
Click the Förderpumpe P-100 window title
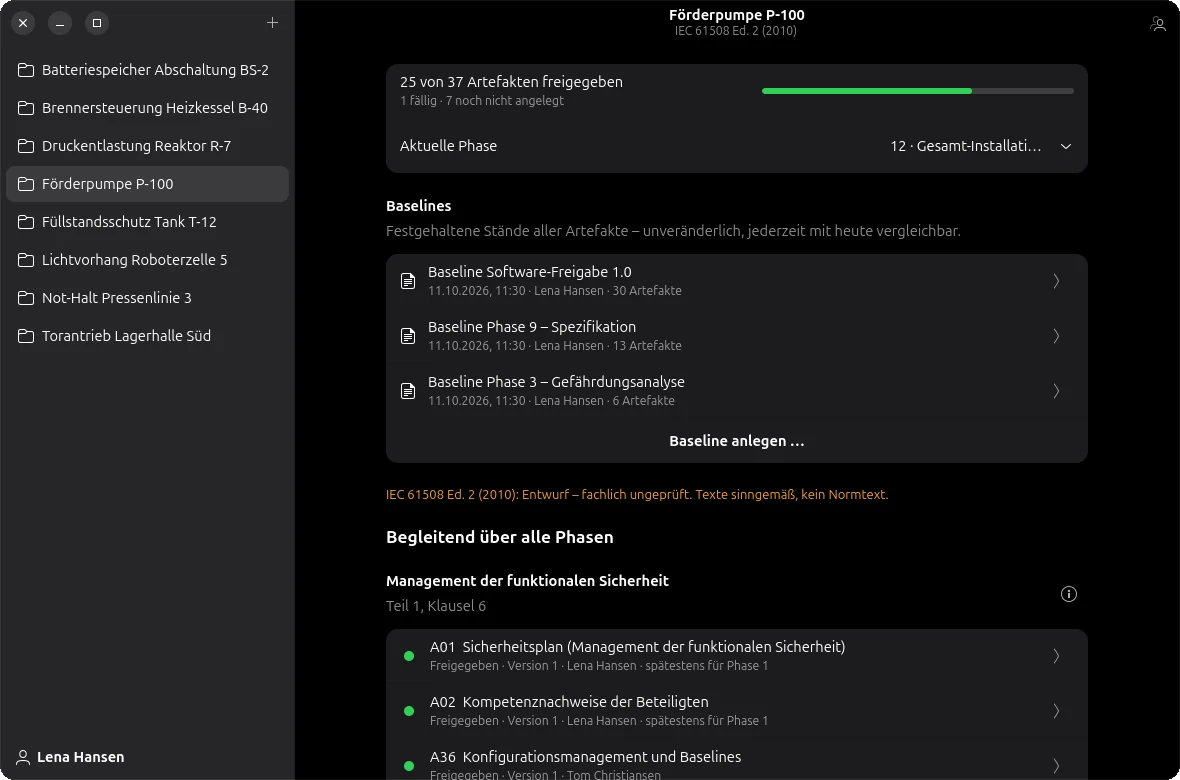737,15
